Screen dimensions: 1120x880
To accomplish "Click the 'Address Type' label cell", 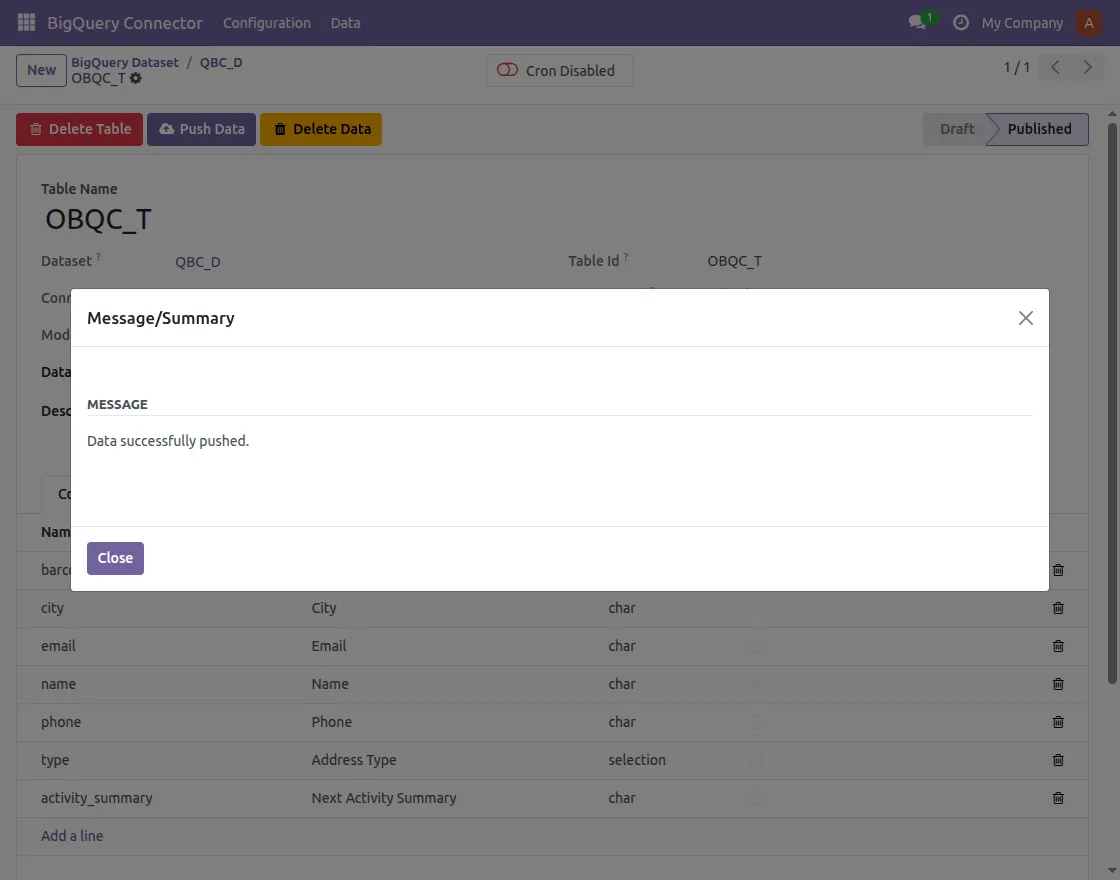I will [x=354, y=760].
